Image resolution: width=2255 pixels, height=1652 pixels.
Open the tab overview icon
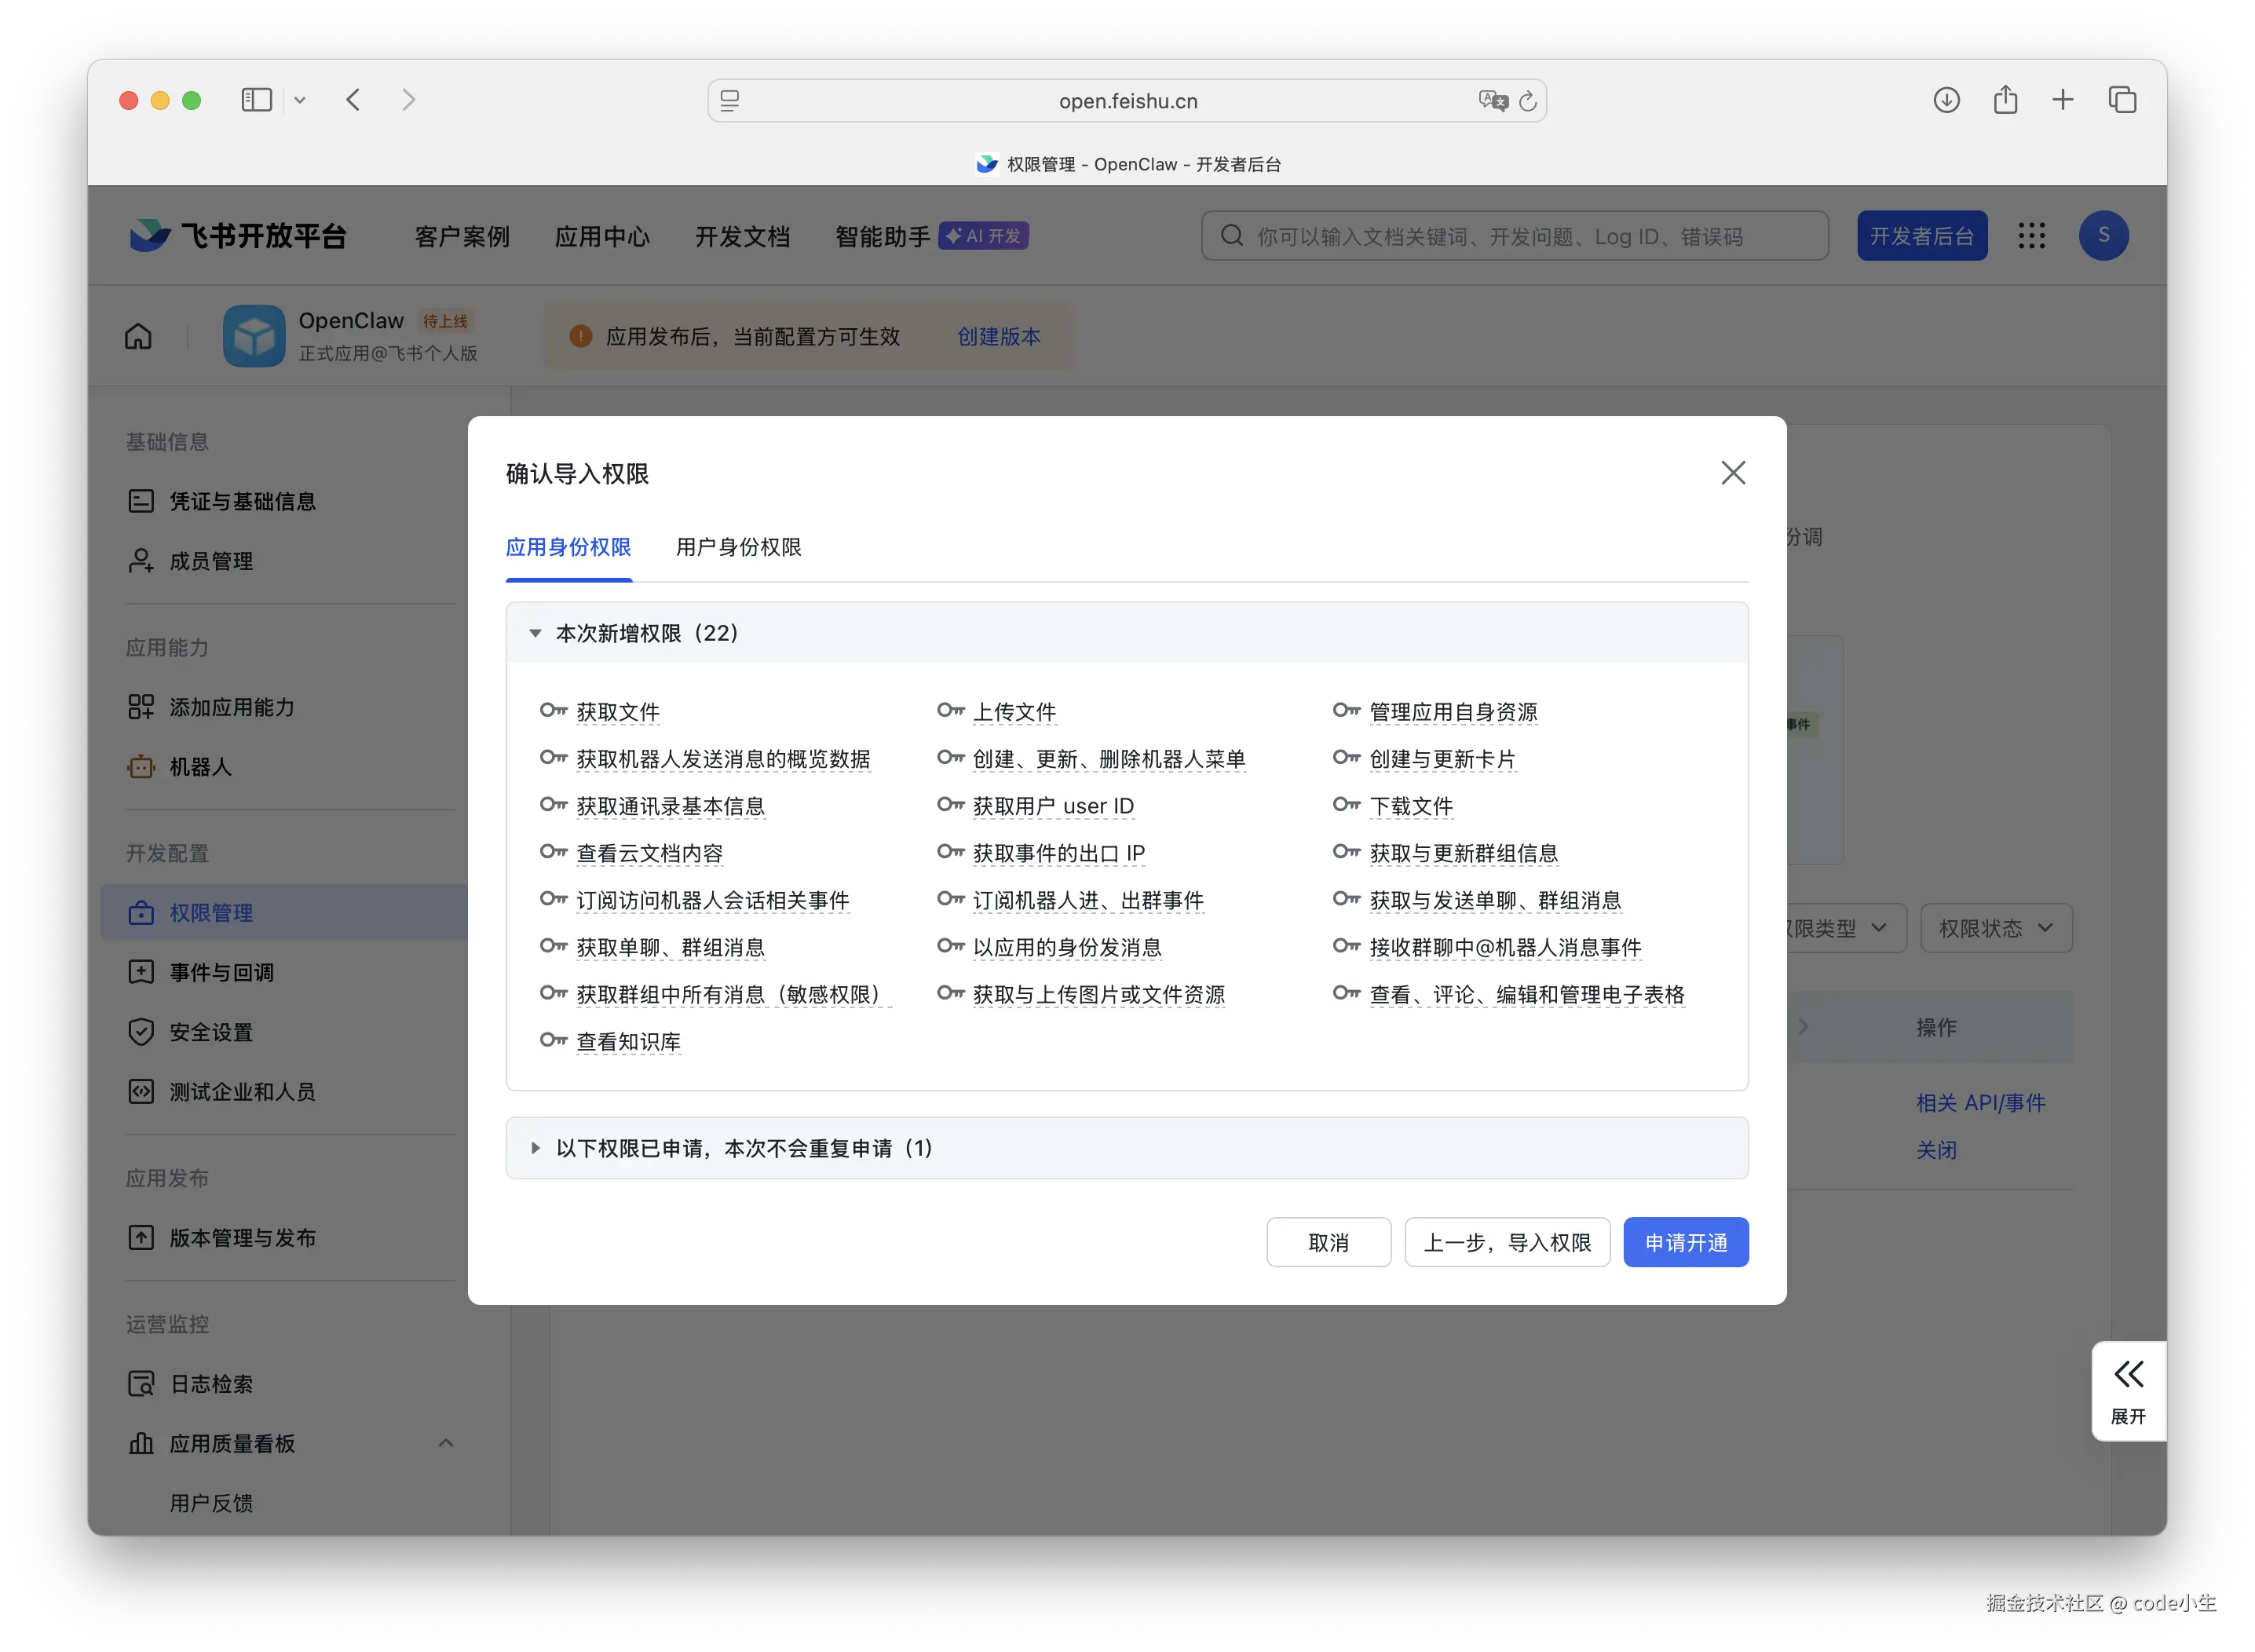[2122, 100]
